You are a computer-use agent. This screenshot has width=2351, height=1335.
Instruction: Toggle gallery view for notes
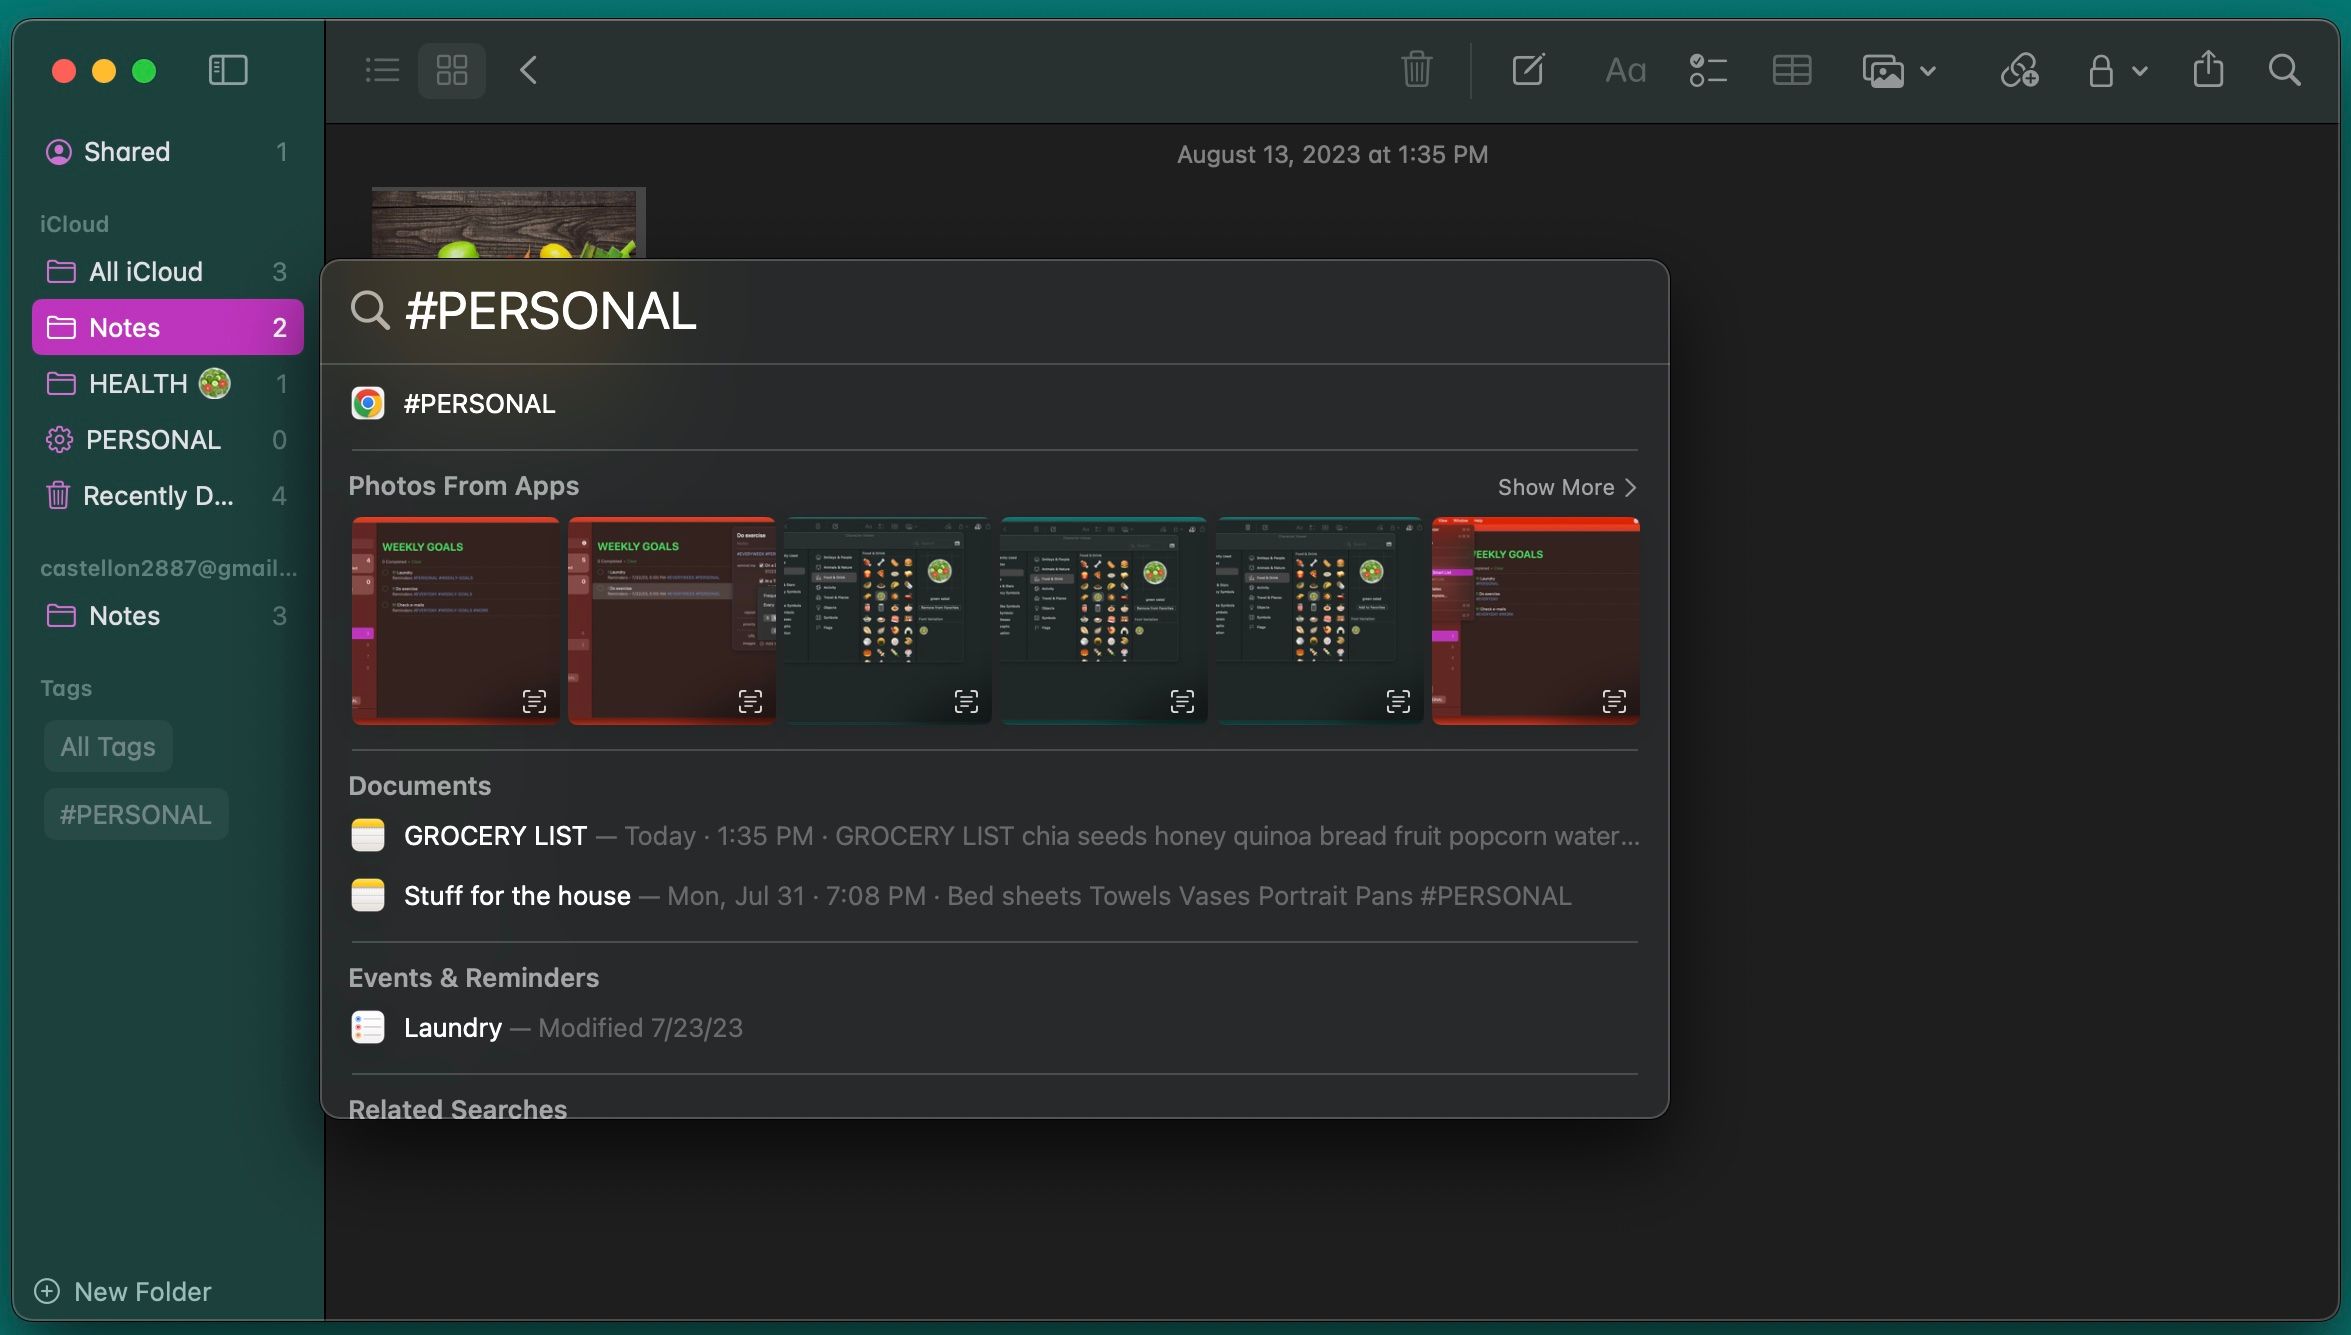pyautogui.click(x=452, y=70)
